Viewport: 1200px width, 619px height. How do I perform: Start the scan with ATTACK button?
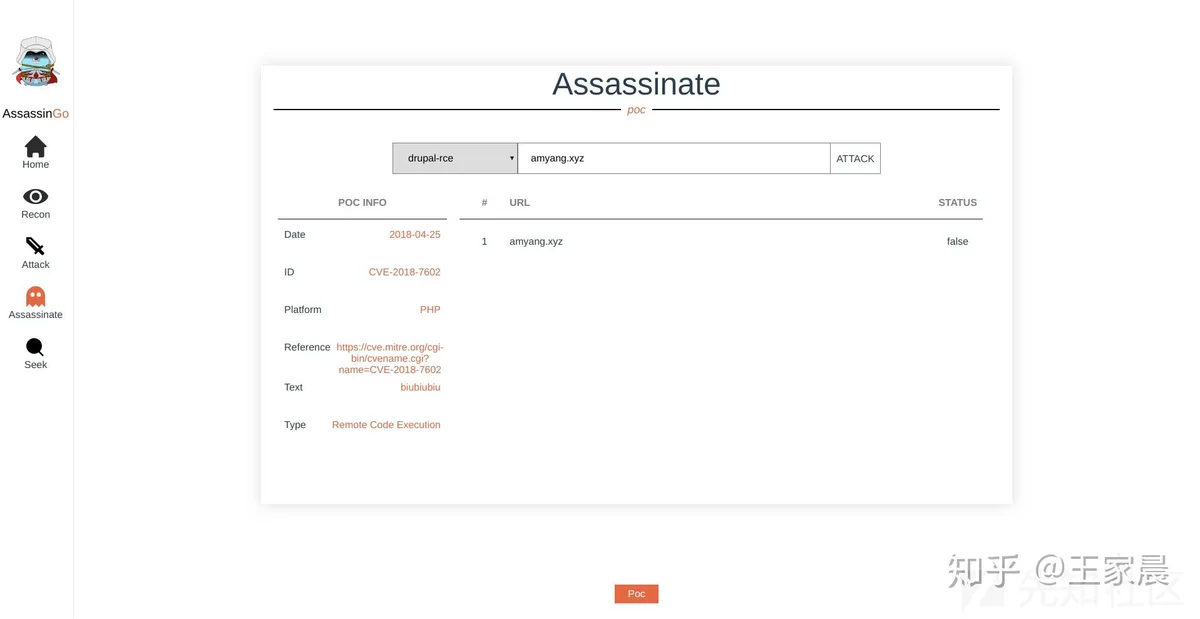coord(855,158)
